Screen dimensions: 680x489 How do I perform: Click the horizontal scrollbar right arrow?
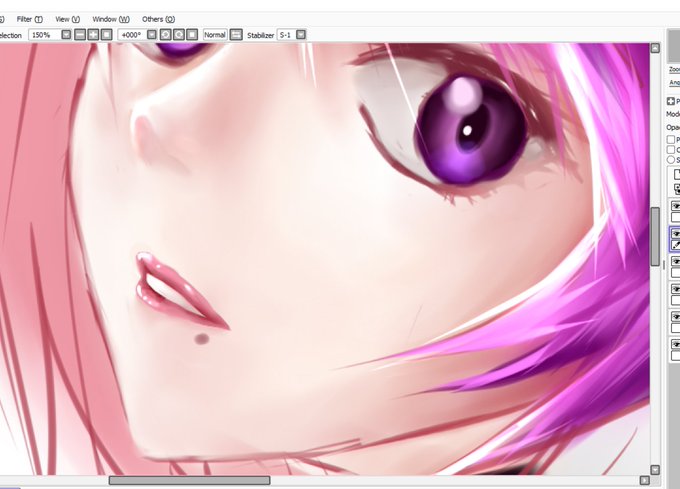645,480
